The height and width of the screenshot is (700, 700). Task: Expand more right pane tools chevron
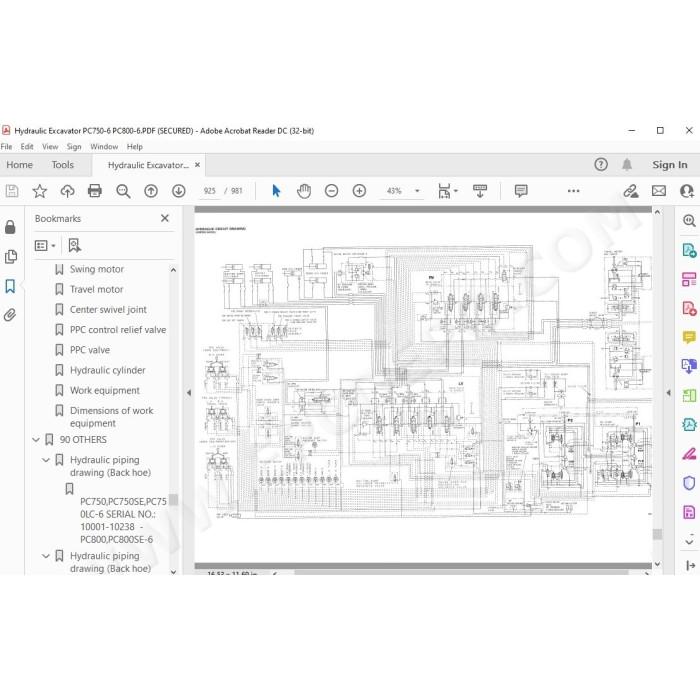pos(689,540)
